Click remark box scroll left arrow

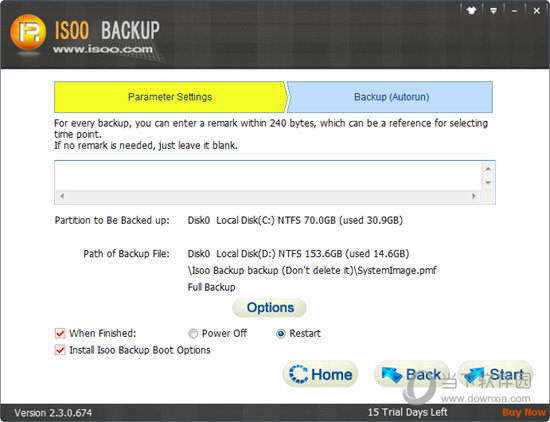tap(62, 196)
